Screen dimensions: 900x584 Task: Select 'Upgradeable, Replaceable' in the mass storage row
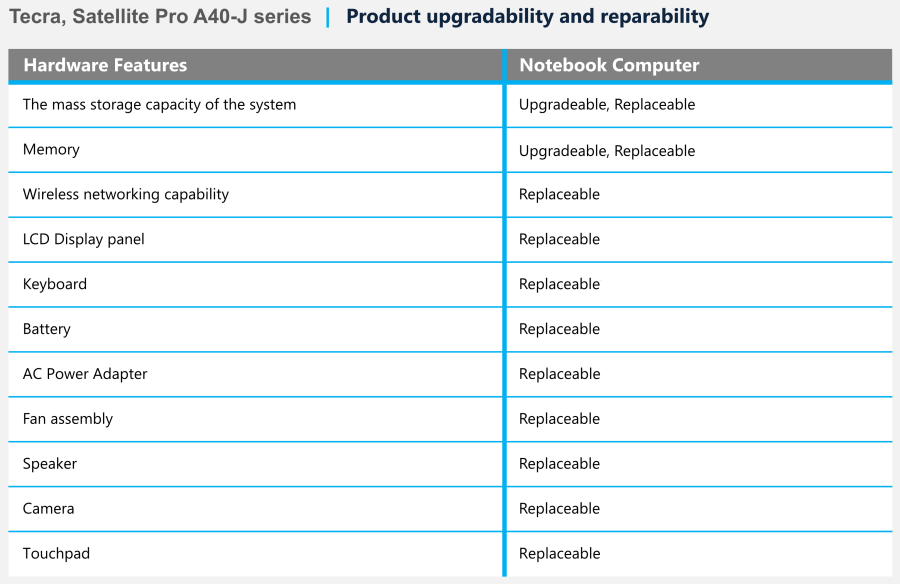607,105
